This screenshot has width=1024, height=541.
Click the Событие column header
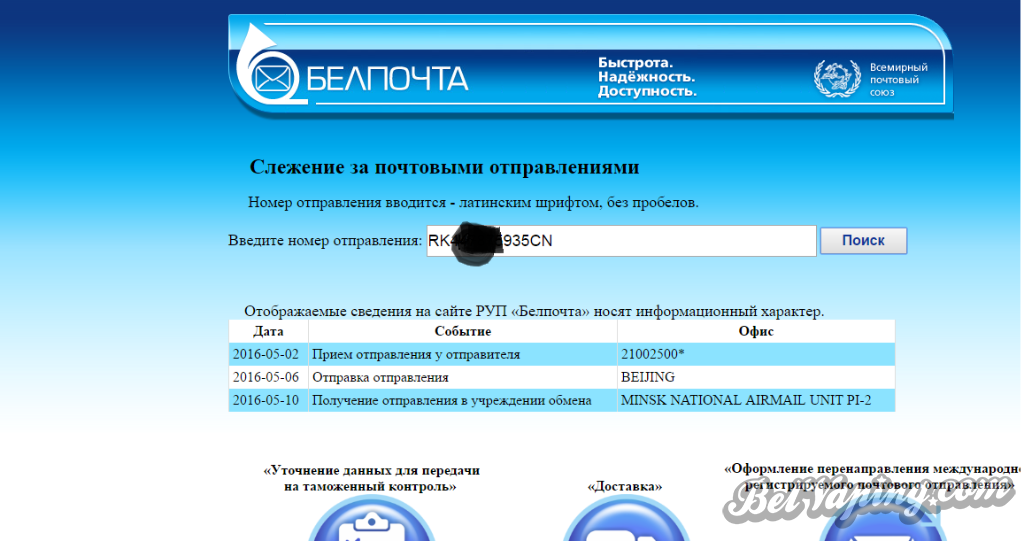(462, 331)
